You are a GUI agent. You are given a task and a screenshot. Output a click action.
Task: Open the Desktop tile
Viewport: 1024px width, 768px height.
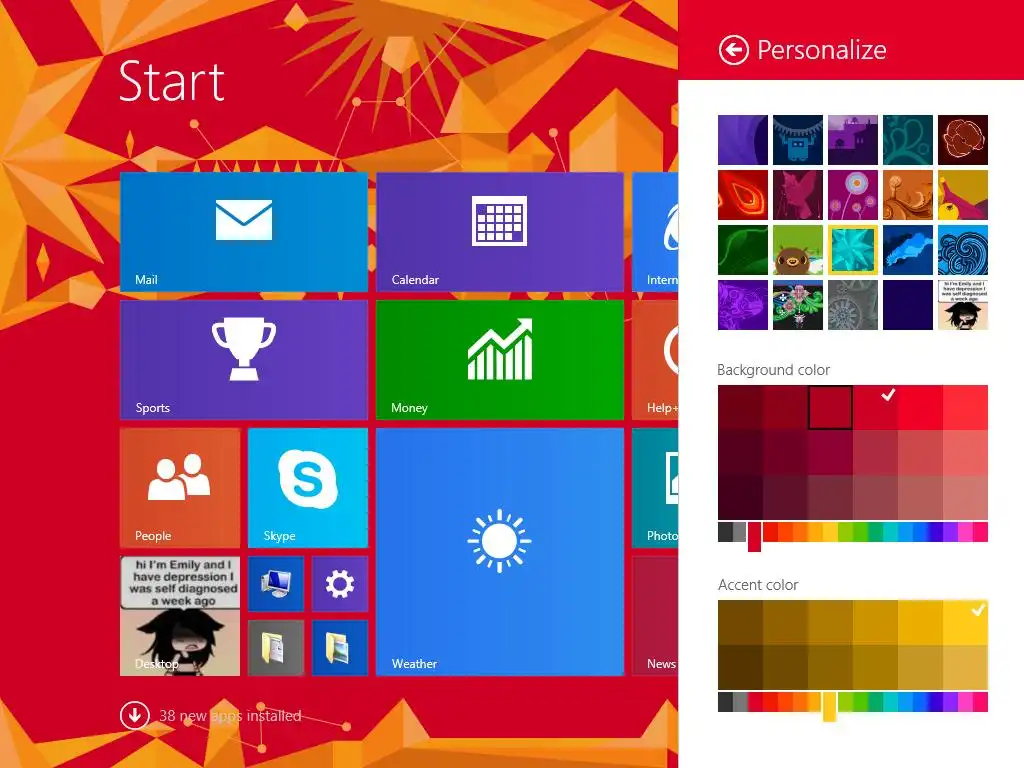pos(180,616)
